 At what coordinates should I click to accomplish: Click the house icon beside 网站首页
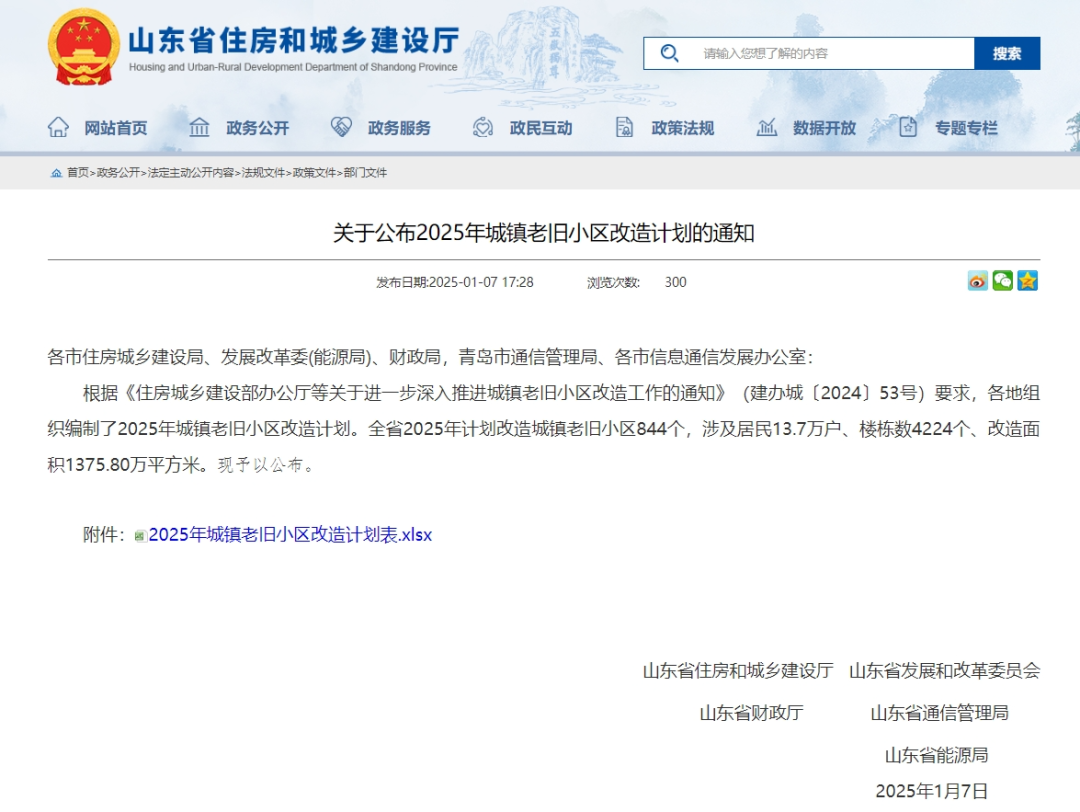[x=59, y=128]
